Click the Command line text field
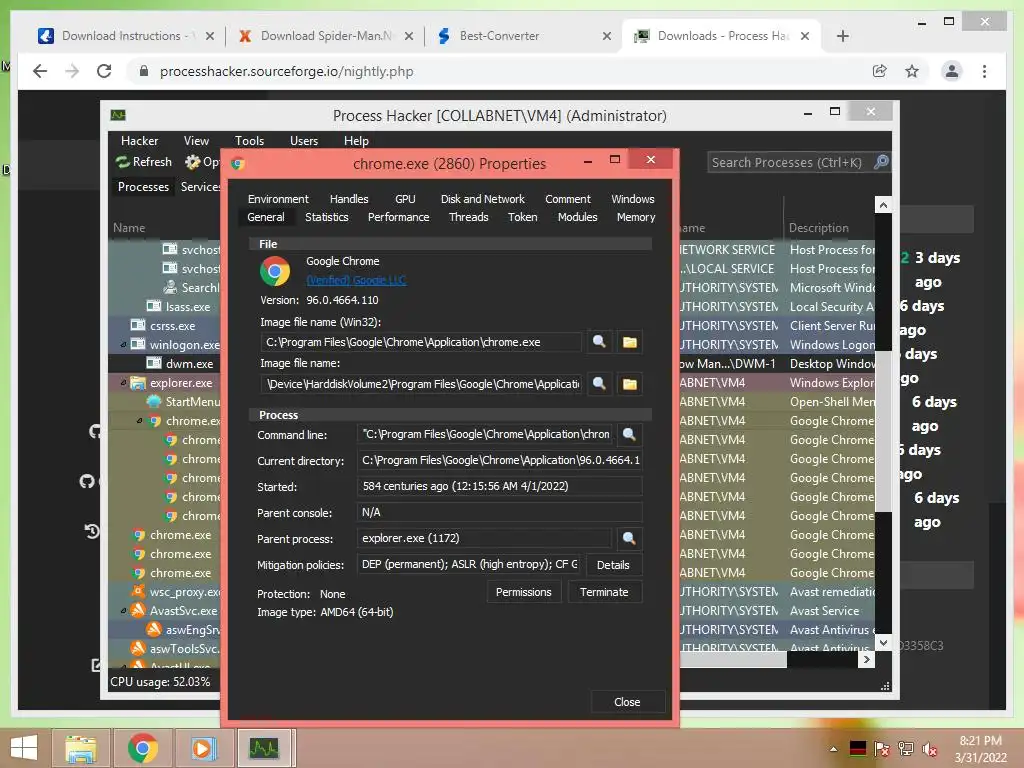 pos(486,434)
